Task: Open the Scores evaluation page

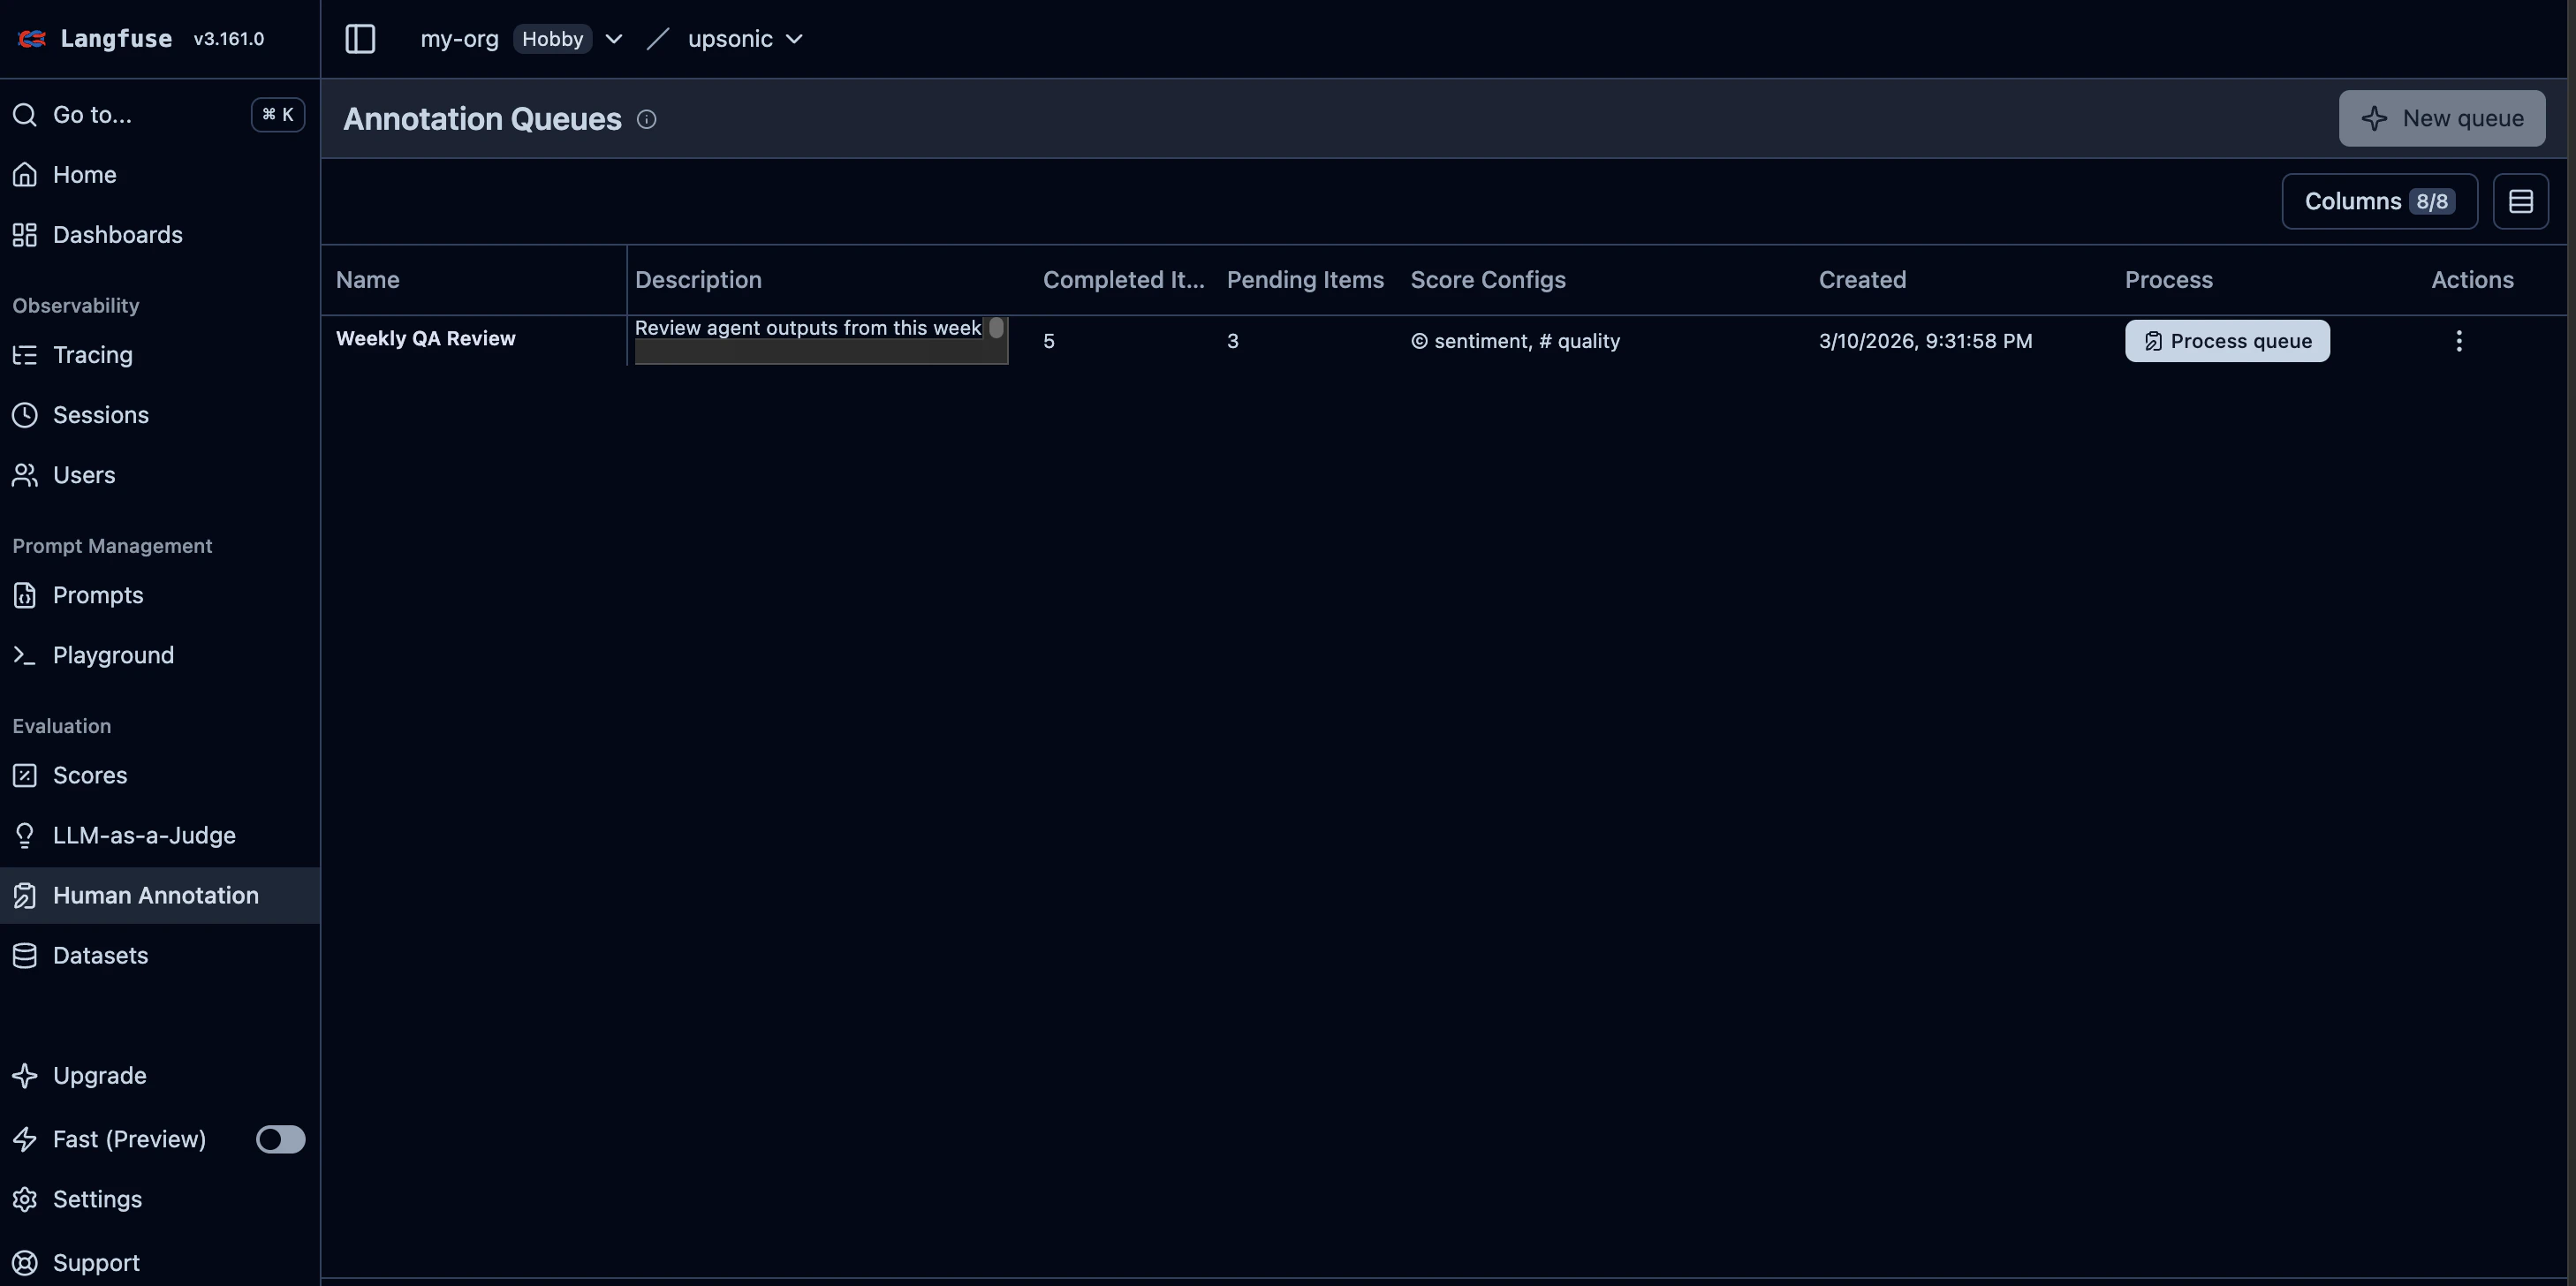Action: point(89,774)
